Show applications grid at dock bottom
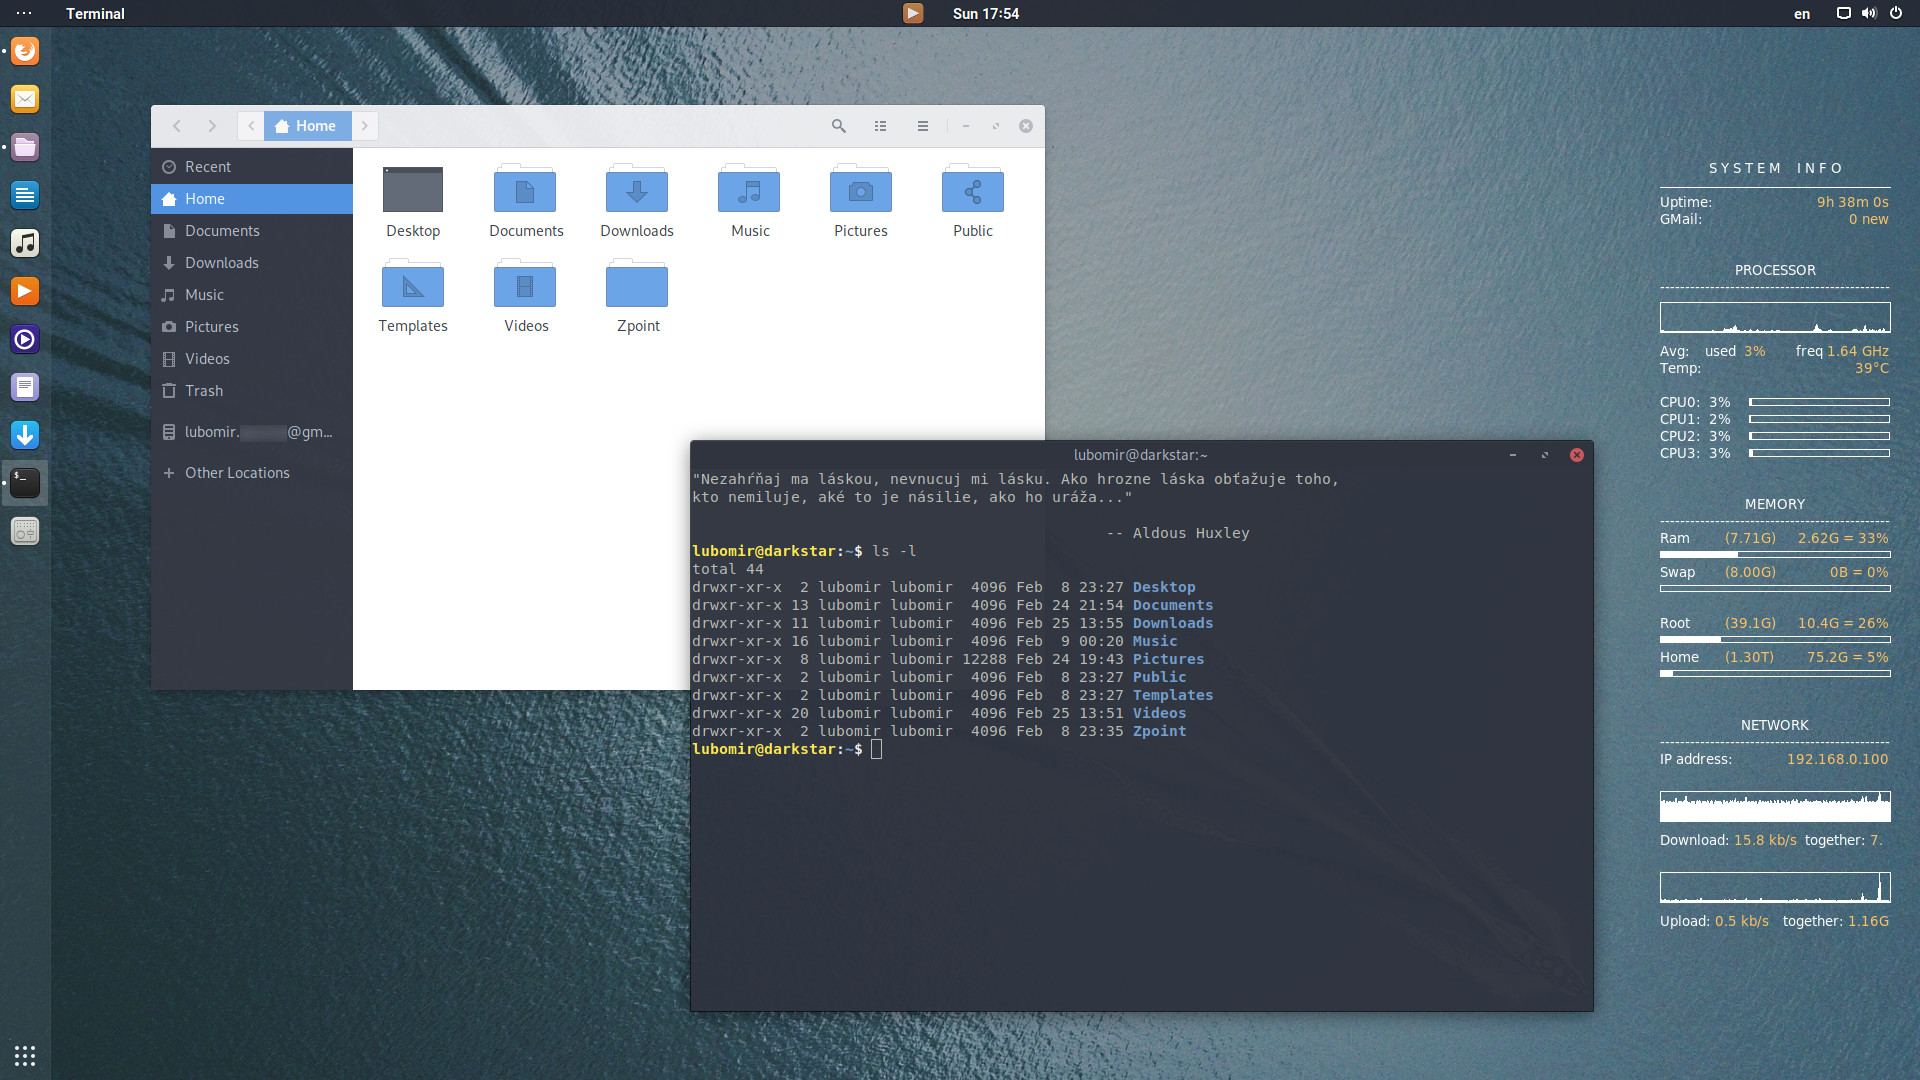 pyautogui.click(x=25, y=1055)
